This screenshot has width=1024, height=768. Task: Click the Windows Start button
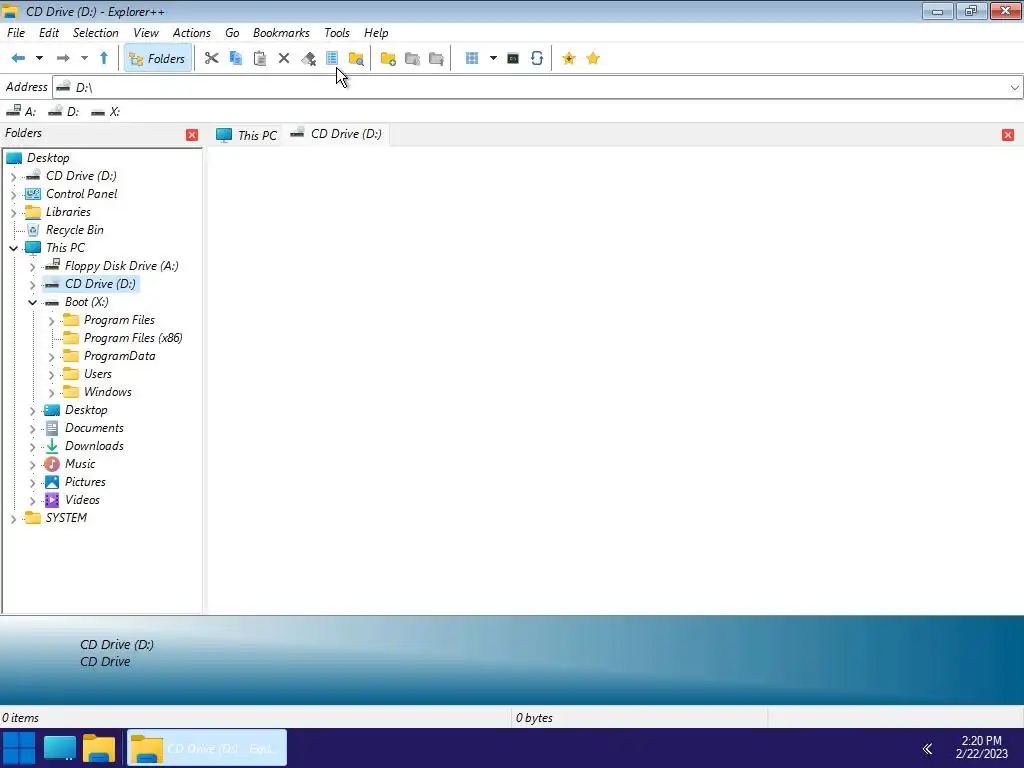(19, 748)
